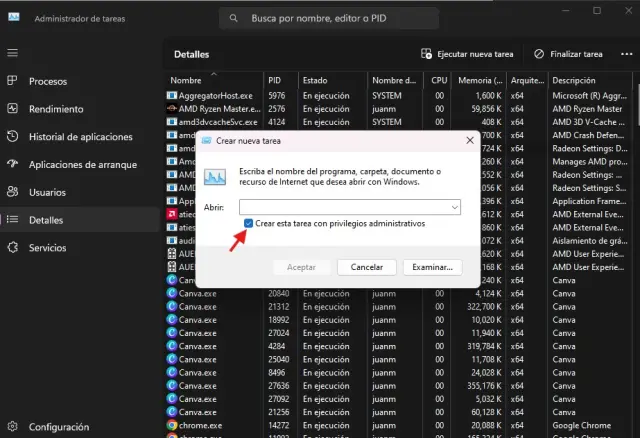Click Ejecutar nueva tarea
The width and height of the screenshot is (640, 438).
point(468,54)
